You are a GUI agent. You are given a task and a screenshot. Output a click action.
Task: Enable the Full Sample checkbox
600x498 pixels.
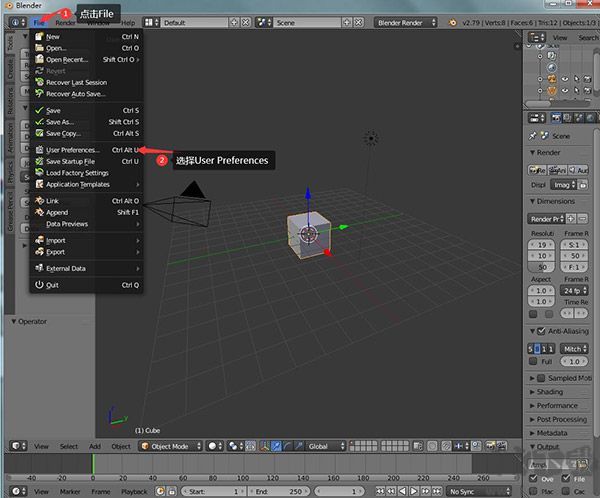[x=534, y=360]
